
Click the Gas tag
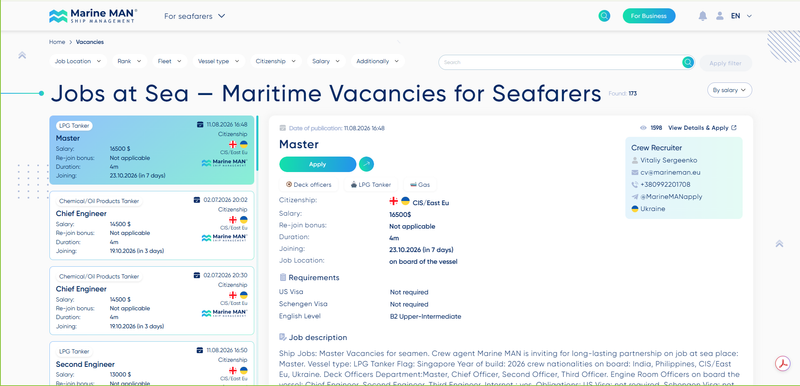click(x=420, y=185)
